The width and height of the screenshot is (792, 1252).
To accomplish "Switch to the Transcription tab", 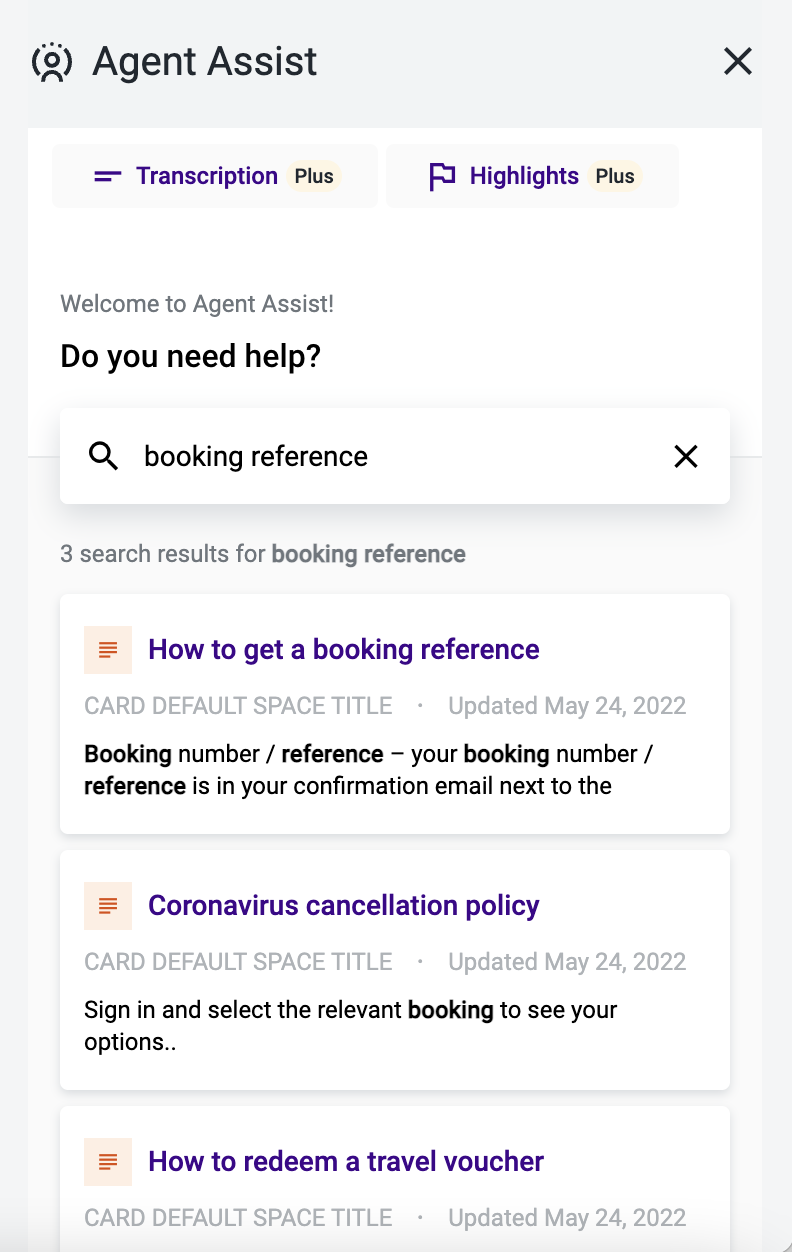I will tap(207, 175).
